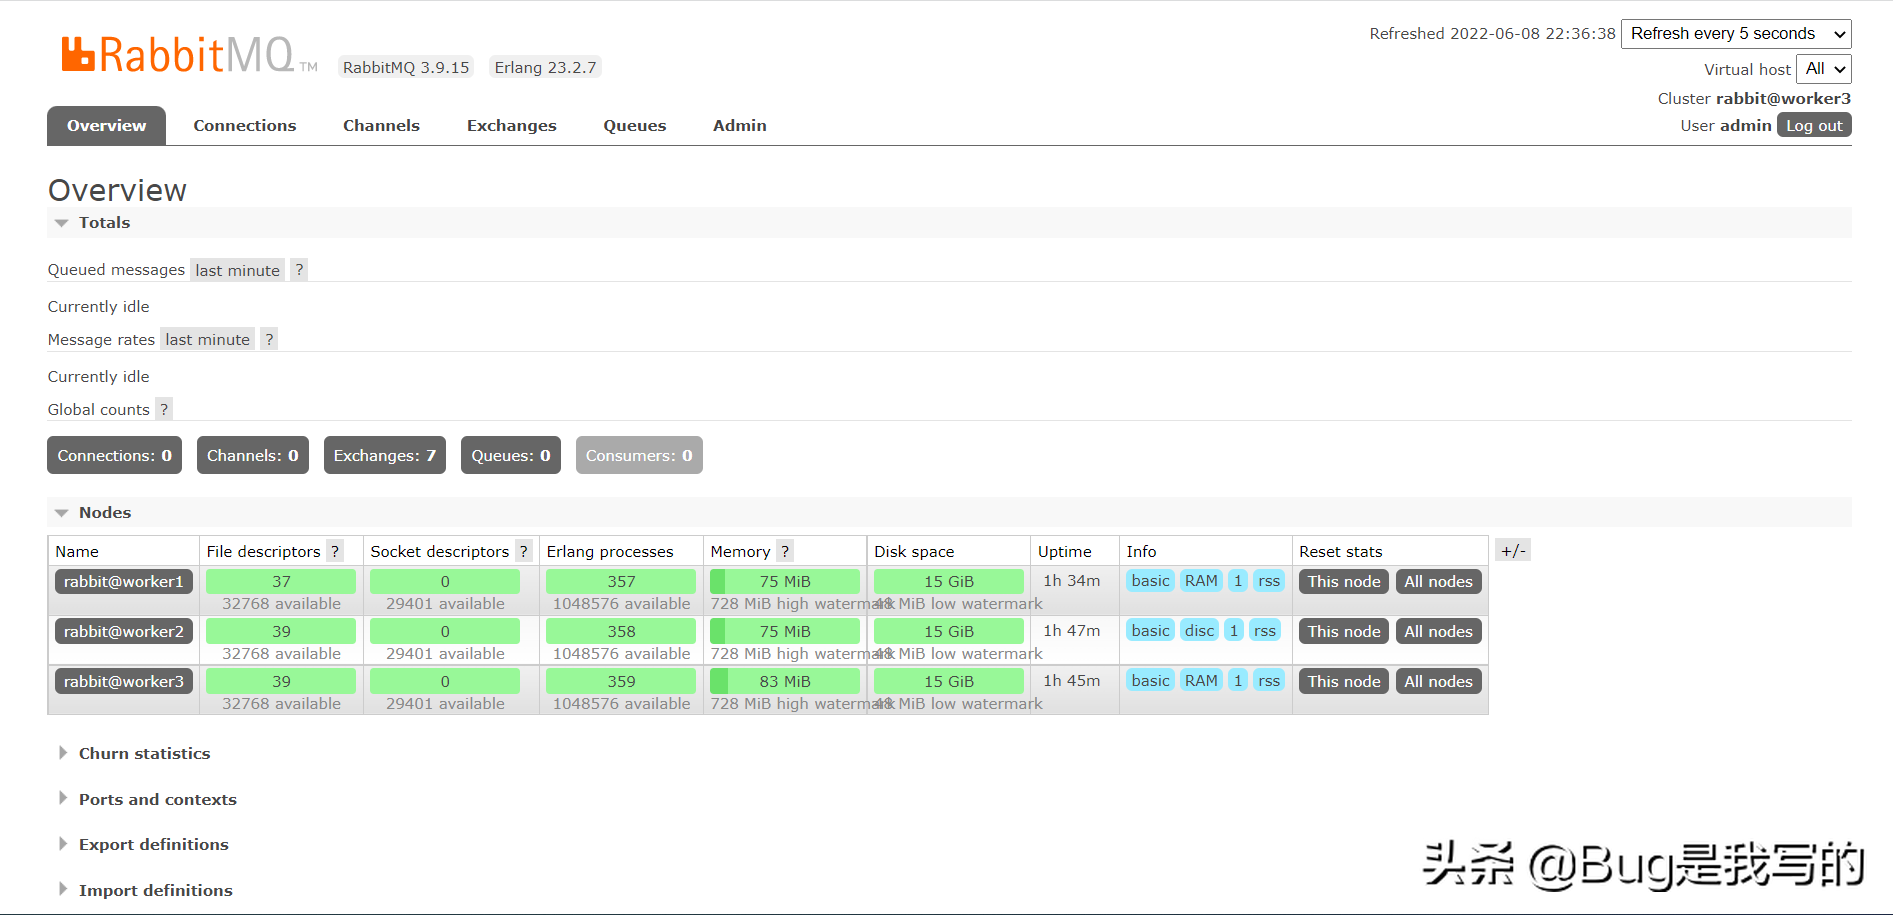Open the Connections tab

[245, 126]
